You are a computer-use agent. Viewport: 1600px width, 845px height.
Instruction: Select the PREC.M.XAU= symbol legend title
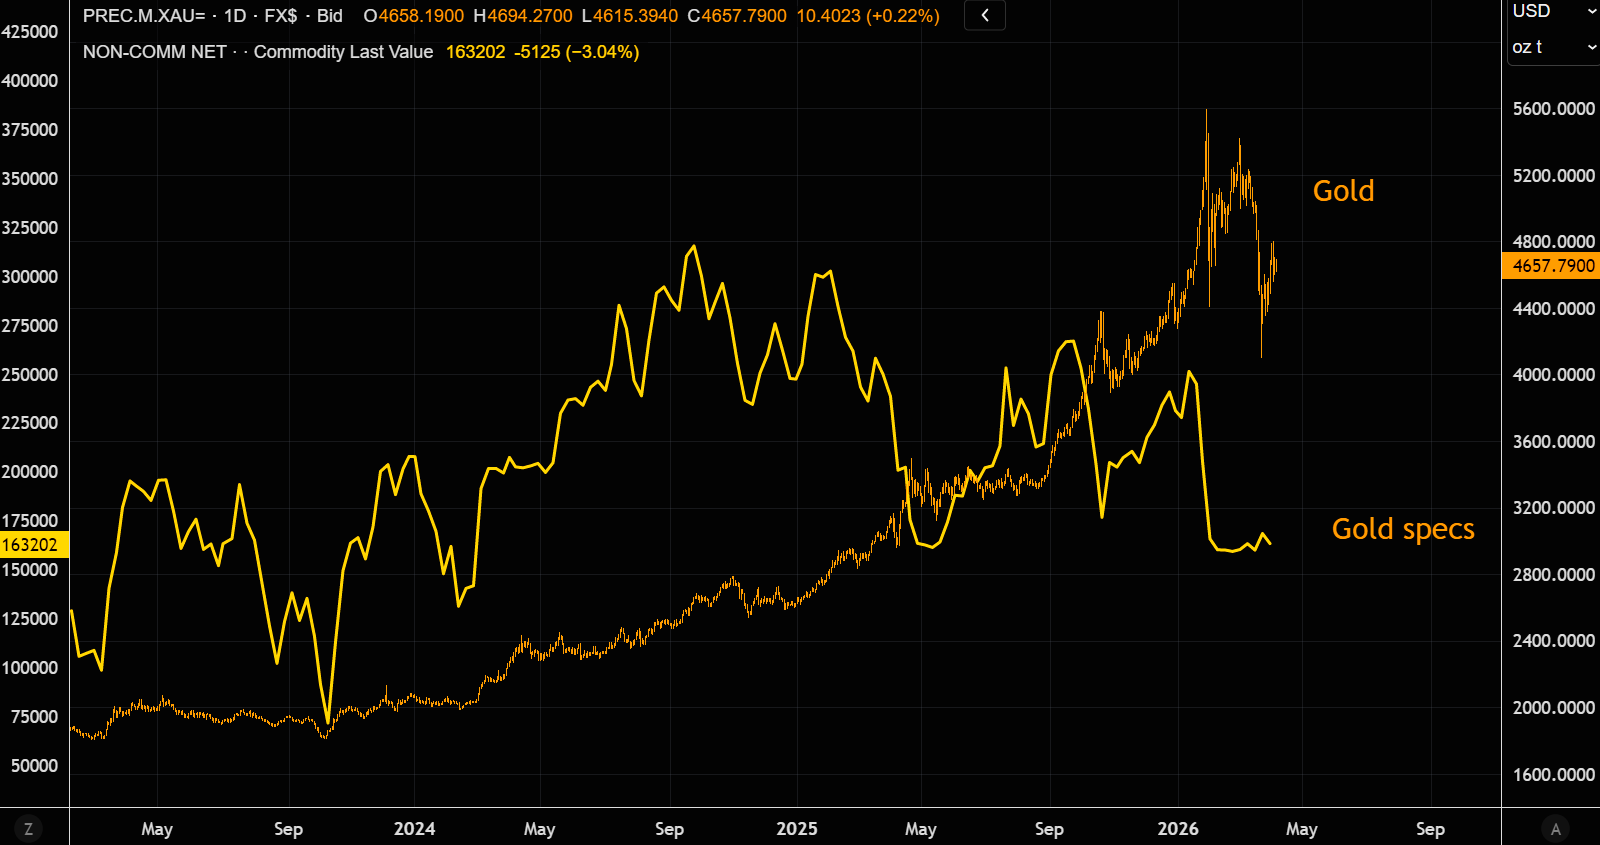[x=143, y=16]
